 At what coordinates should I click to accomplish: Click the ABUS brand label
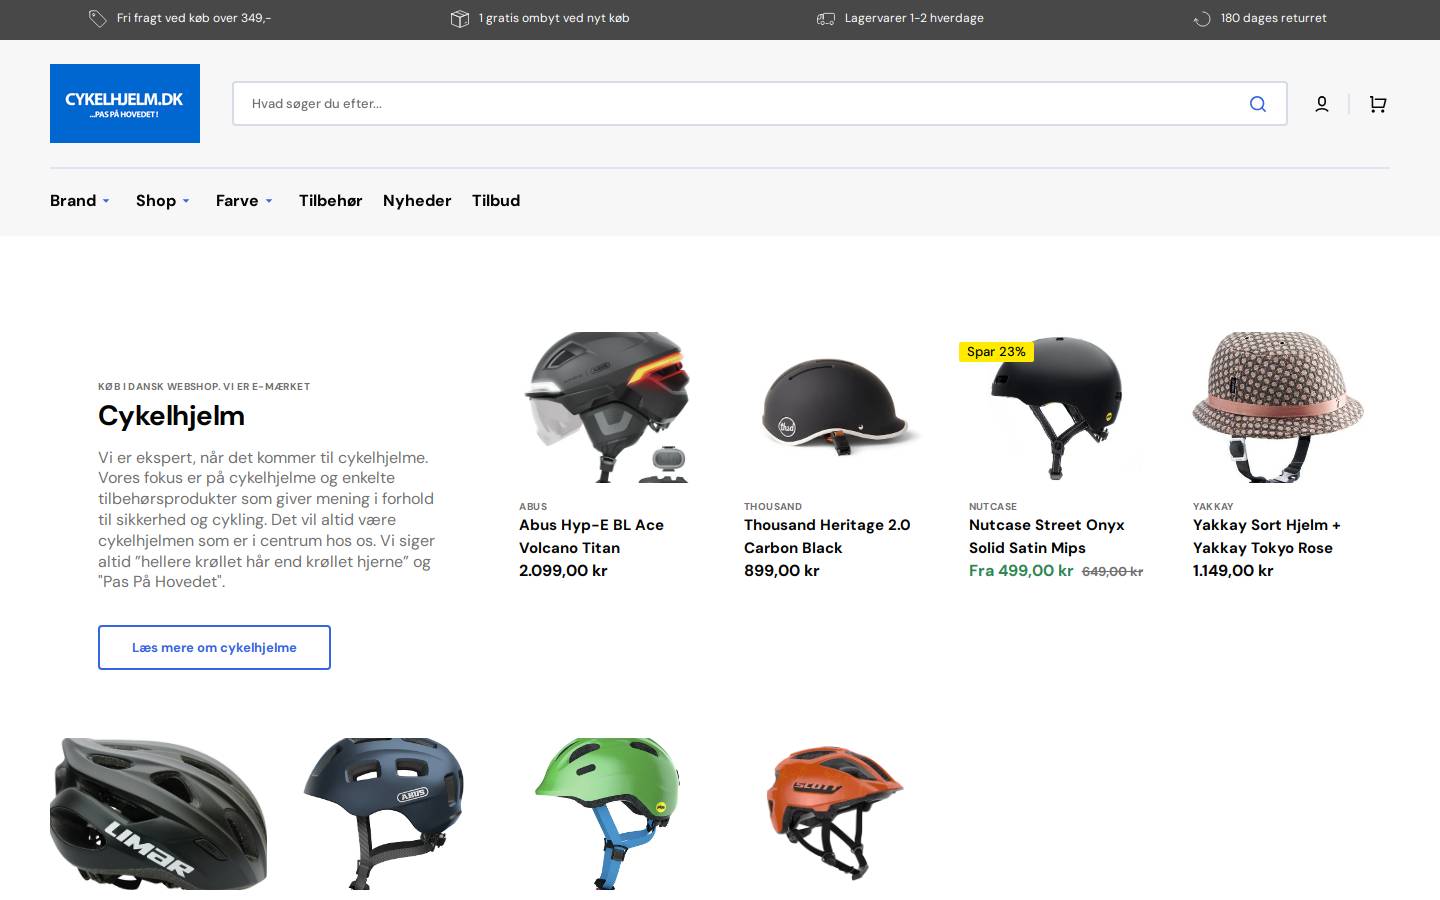tap(533, 507)
